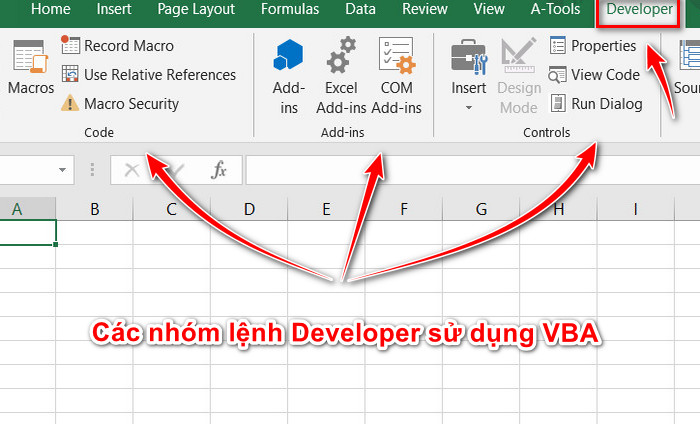Image resolution: width=700 pixels, height=424 pixels.
Task: Click into the formula bar
Action: (x=473, y=170)
